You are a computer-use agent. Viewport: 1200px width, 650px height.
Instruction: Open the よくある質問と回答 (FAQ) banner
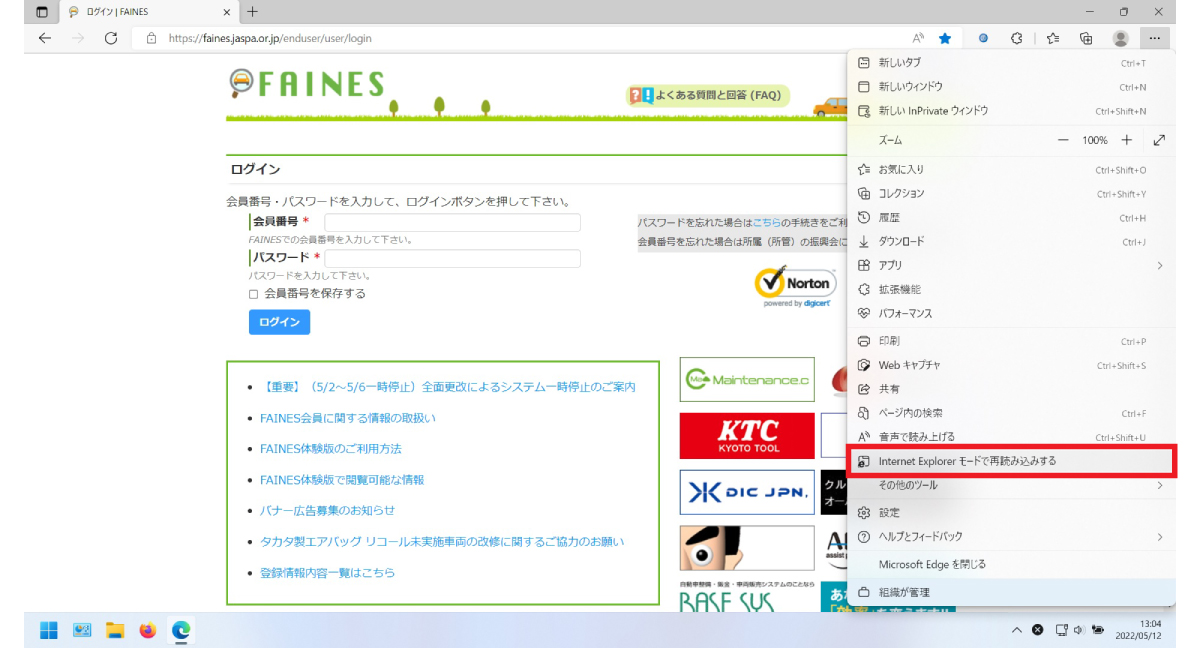click(x=708, y=96)
